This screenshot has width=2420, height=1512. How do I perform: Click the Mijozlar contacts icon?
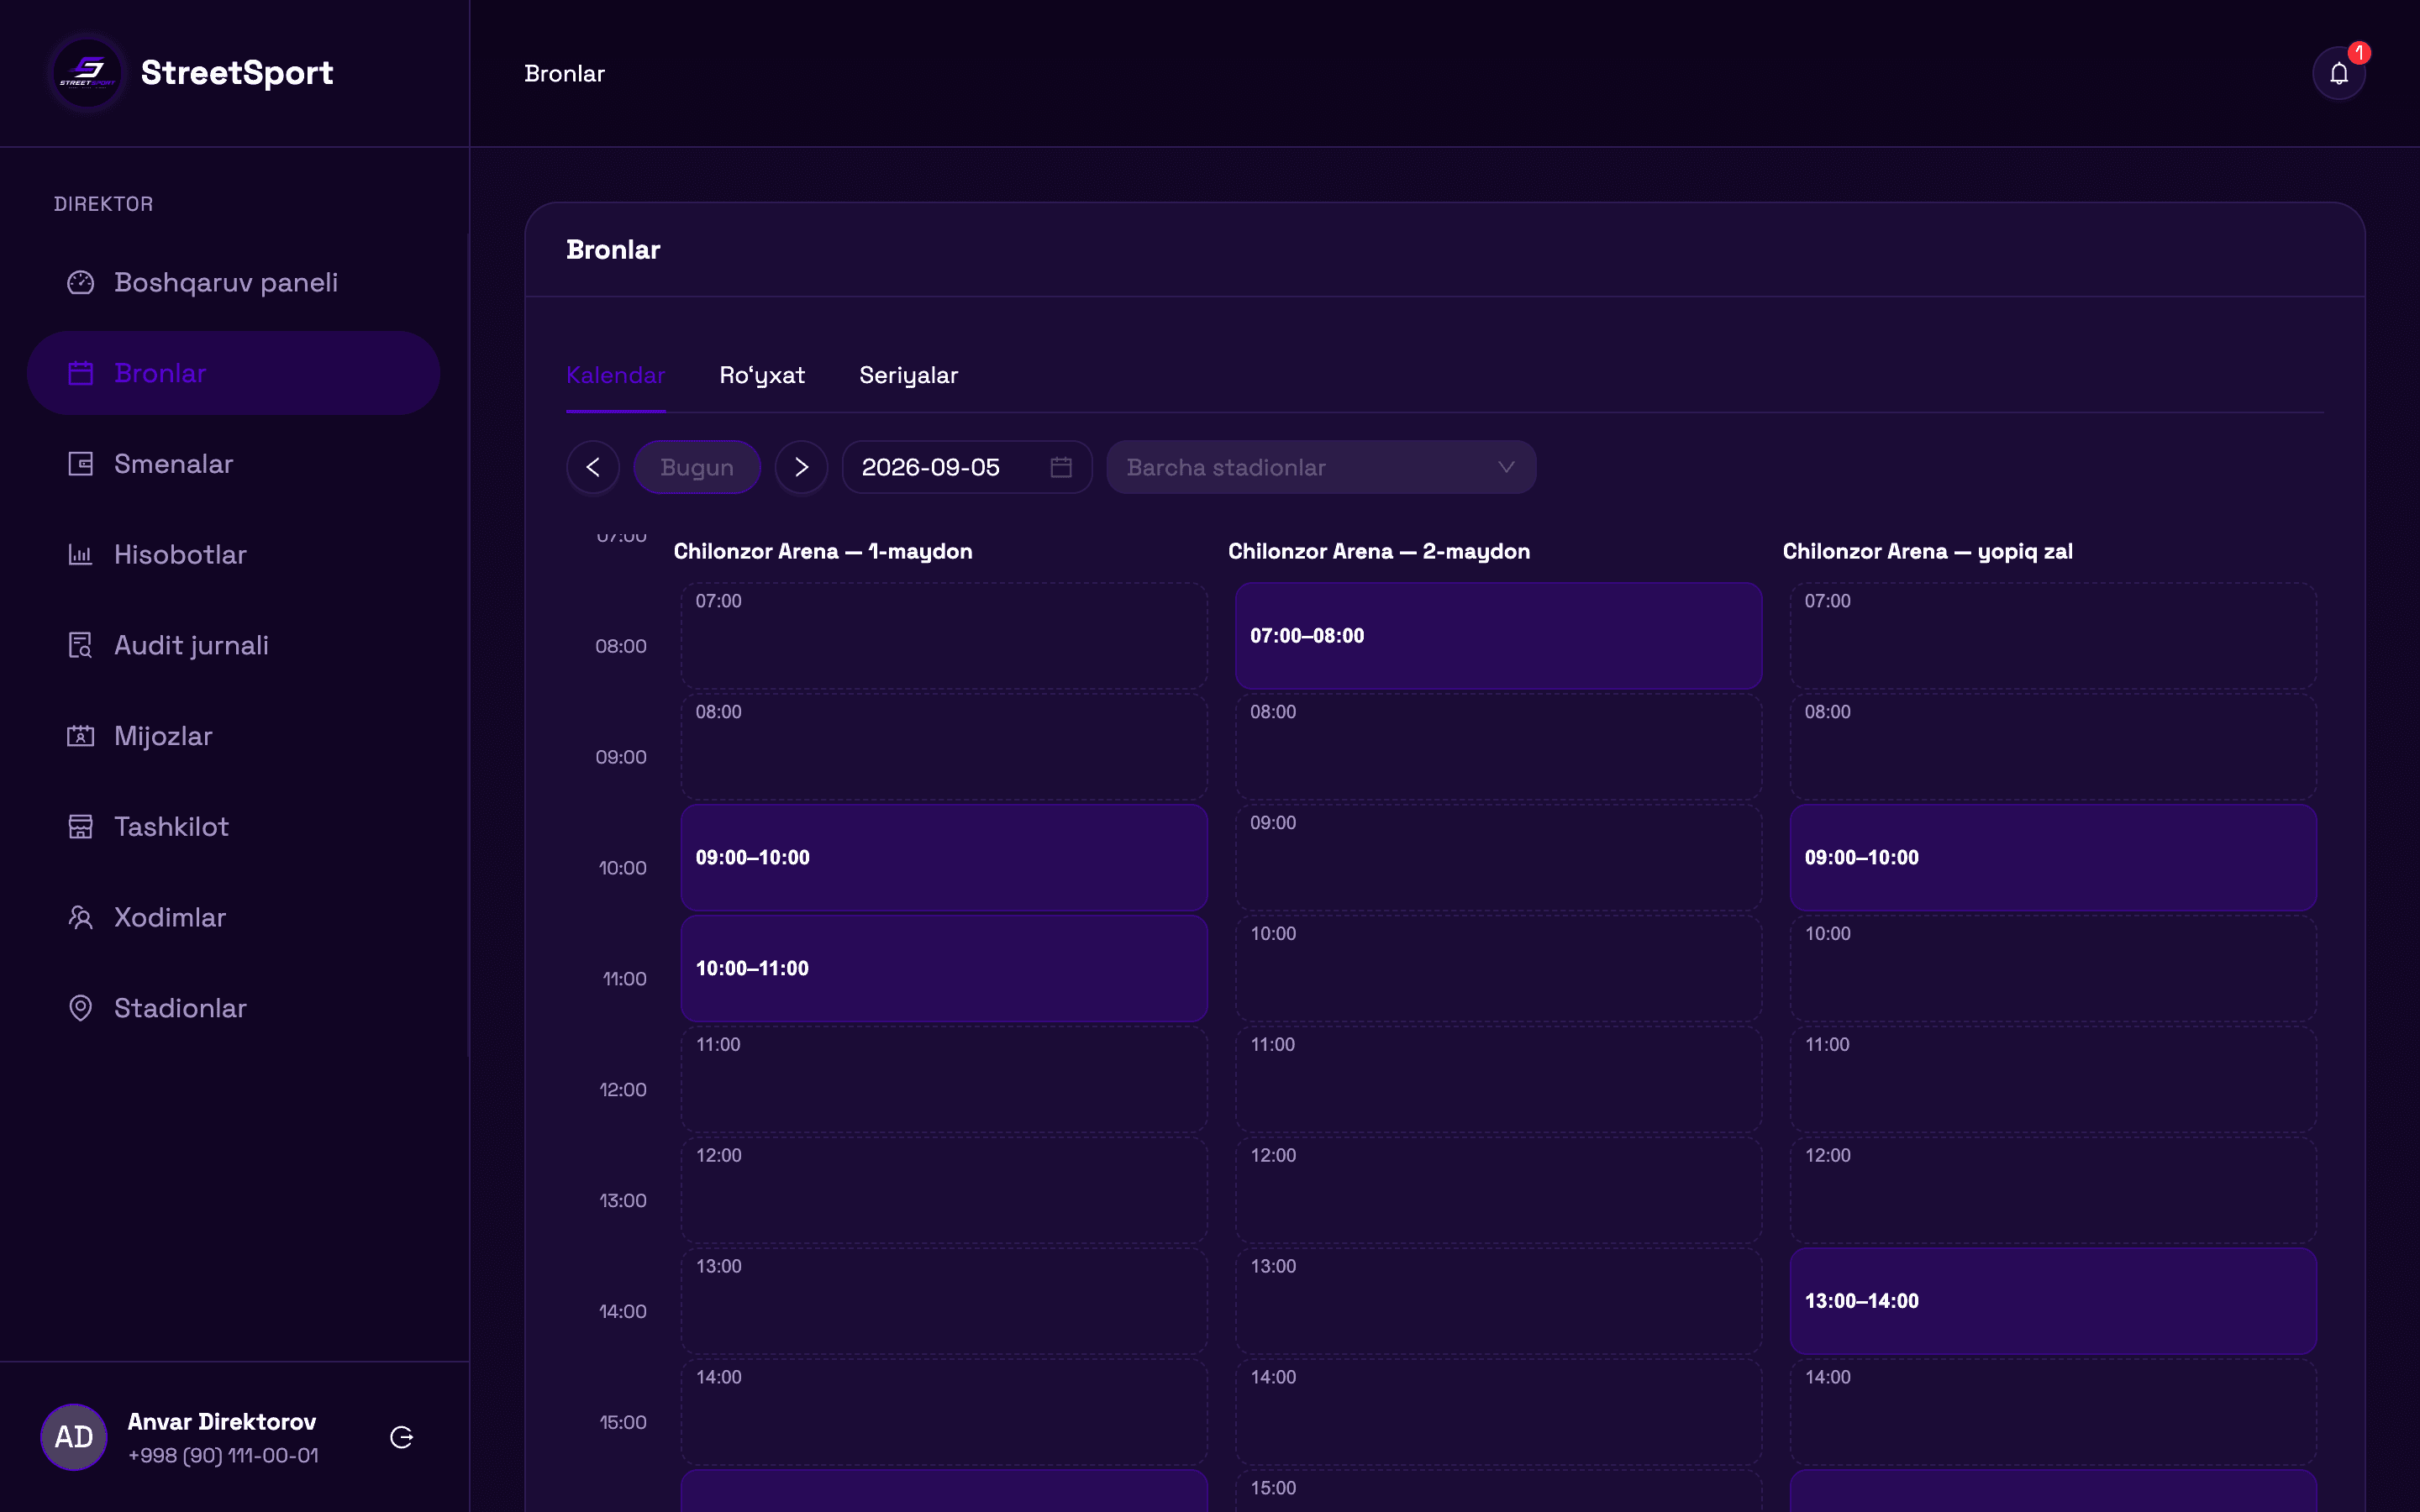(x=80, y=736)
